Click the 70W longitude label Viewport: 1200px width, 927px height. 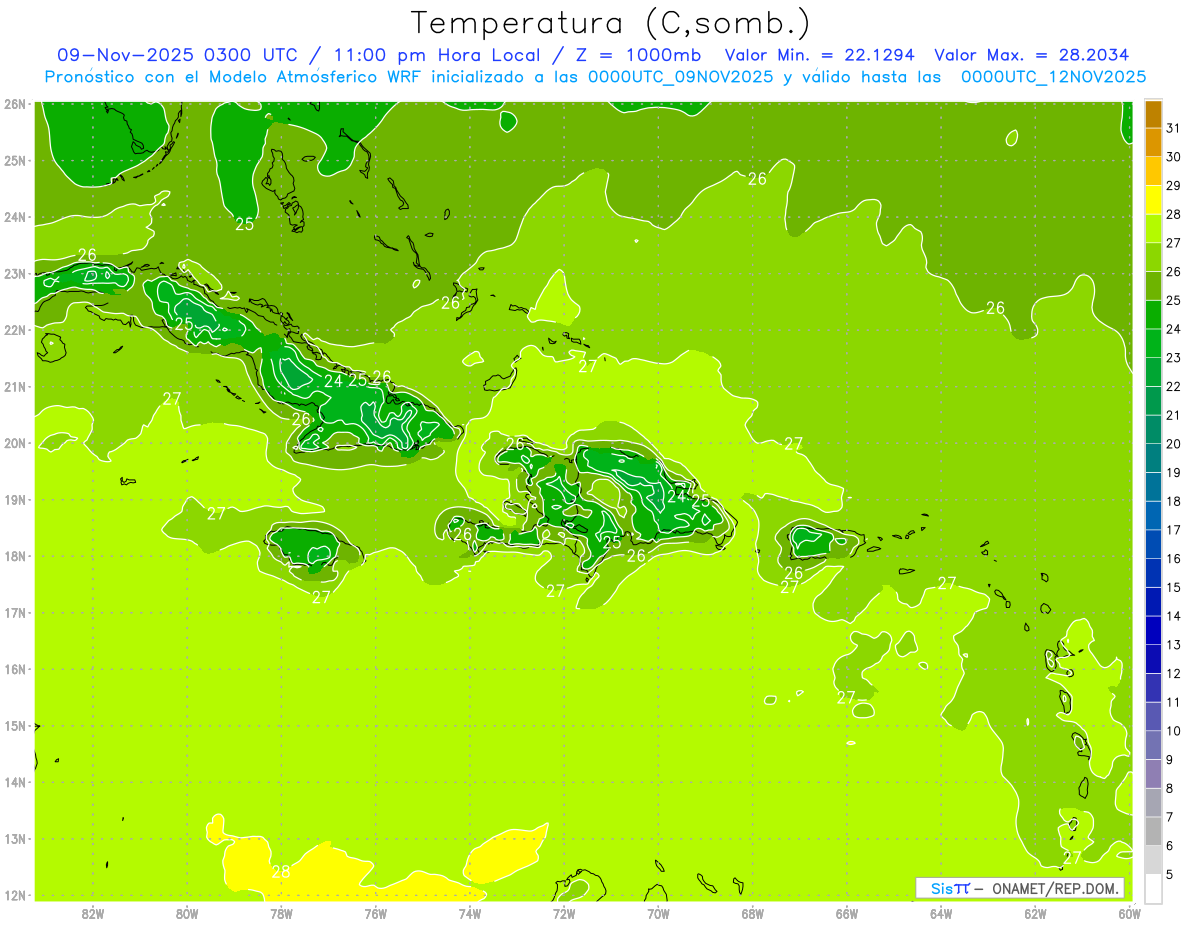tap(658, 913)
